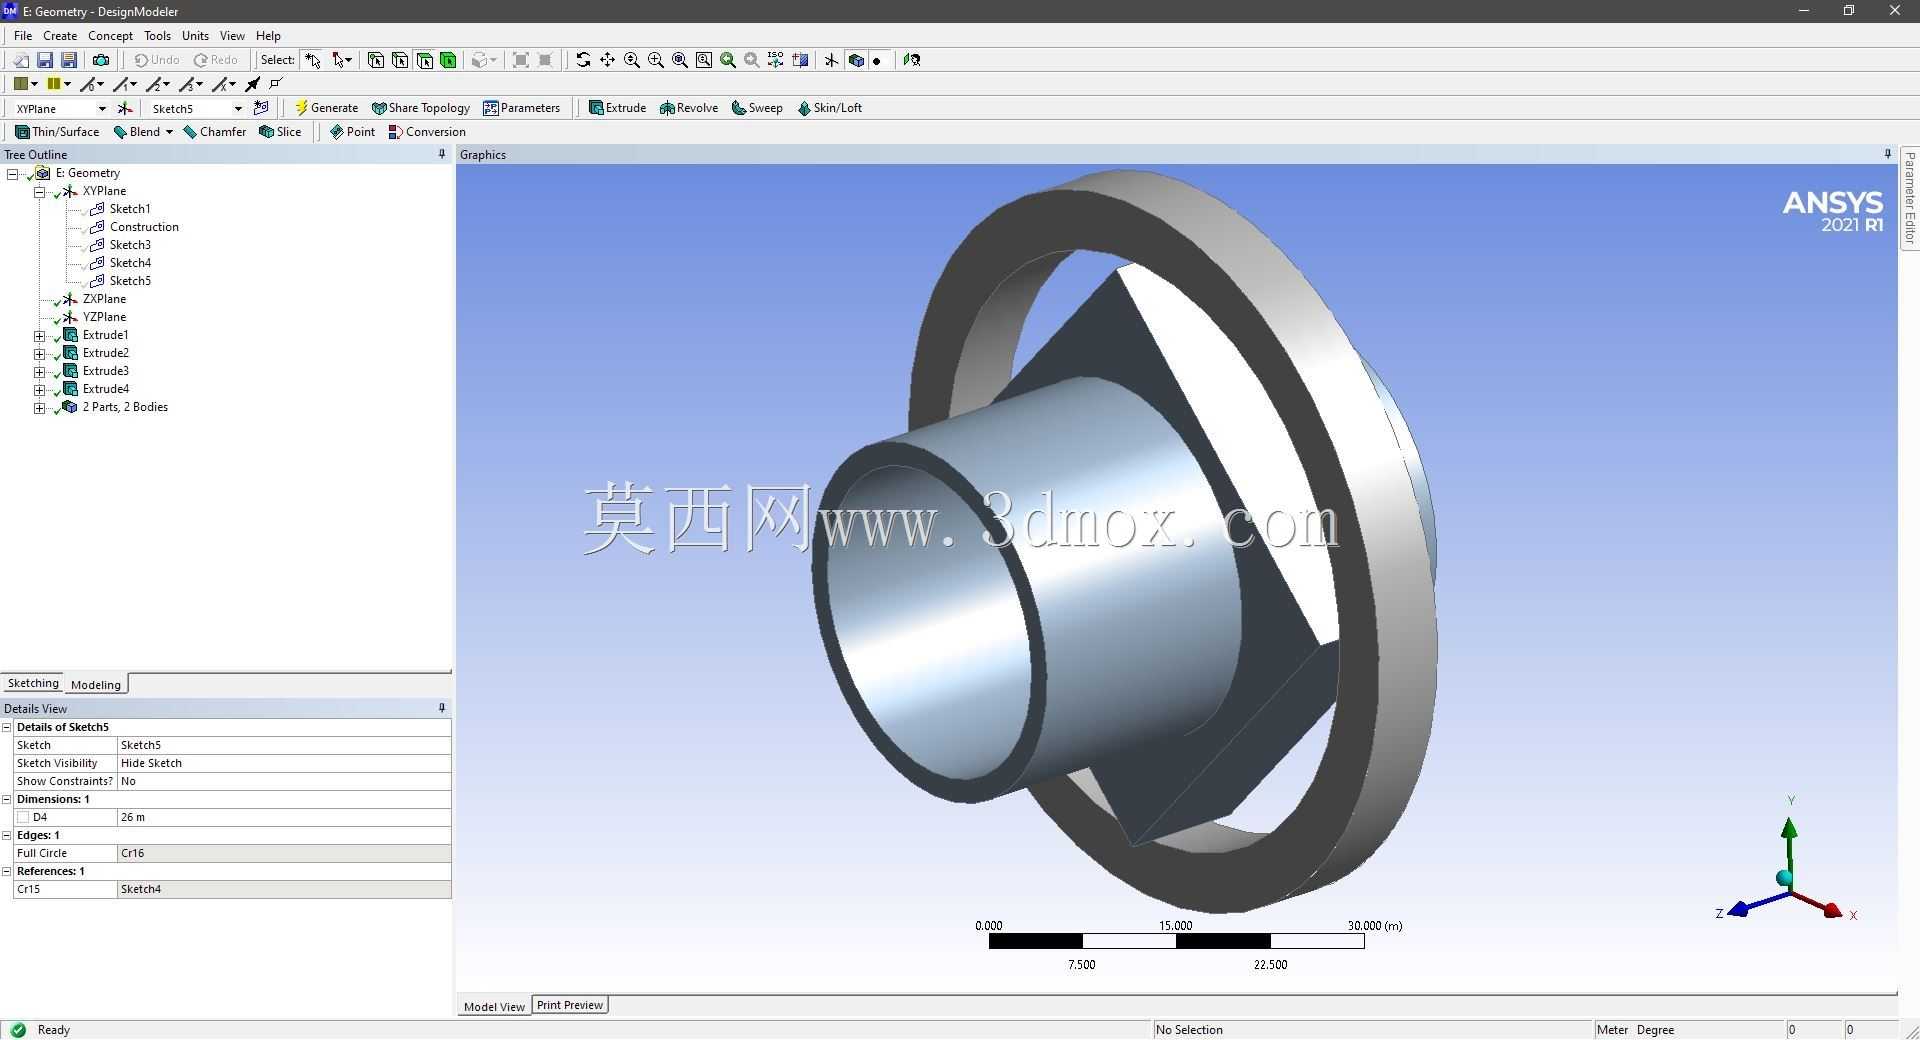This screenshot has height=1040, width=1920.
Task: Select the Zoom to Fit icon
Action: [680, 60]
